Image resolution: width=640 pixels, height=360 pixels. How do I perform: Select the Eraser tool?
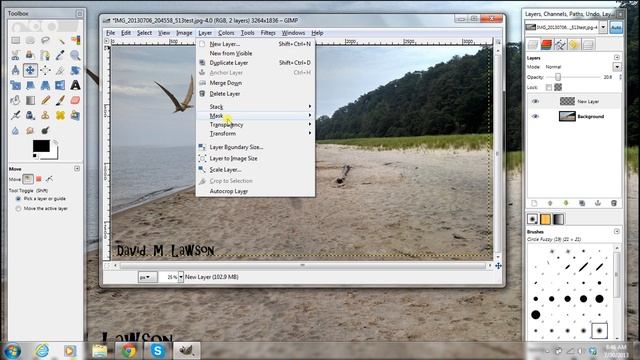pos(75,100)
